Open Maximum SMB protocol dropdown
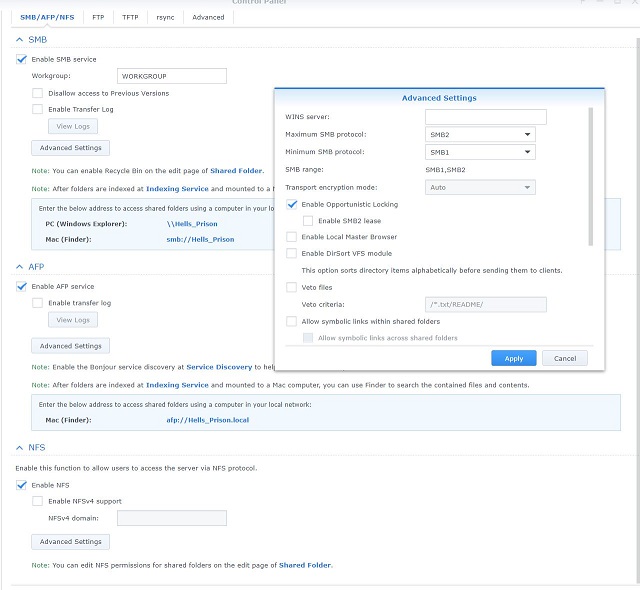Screen dimensions: 640x590 point(480,134)
